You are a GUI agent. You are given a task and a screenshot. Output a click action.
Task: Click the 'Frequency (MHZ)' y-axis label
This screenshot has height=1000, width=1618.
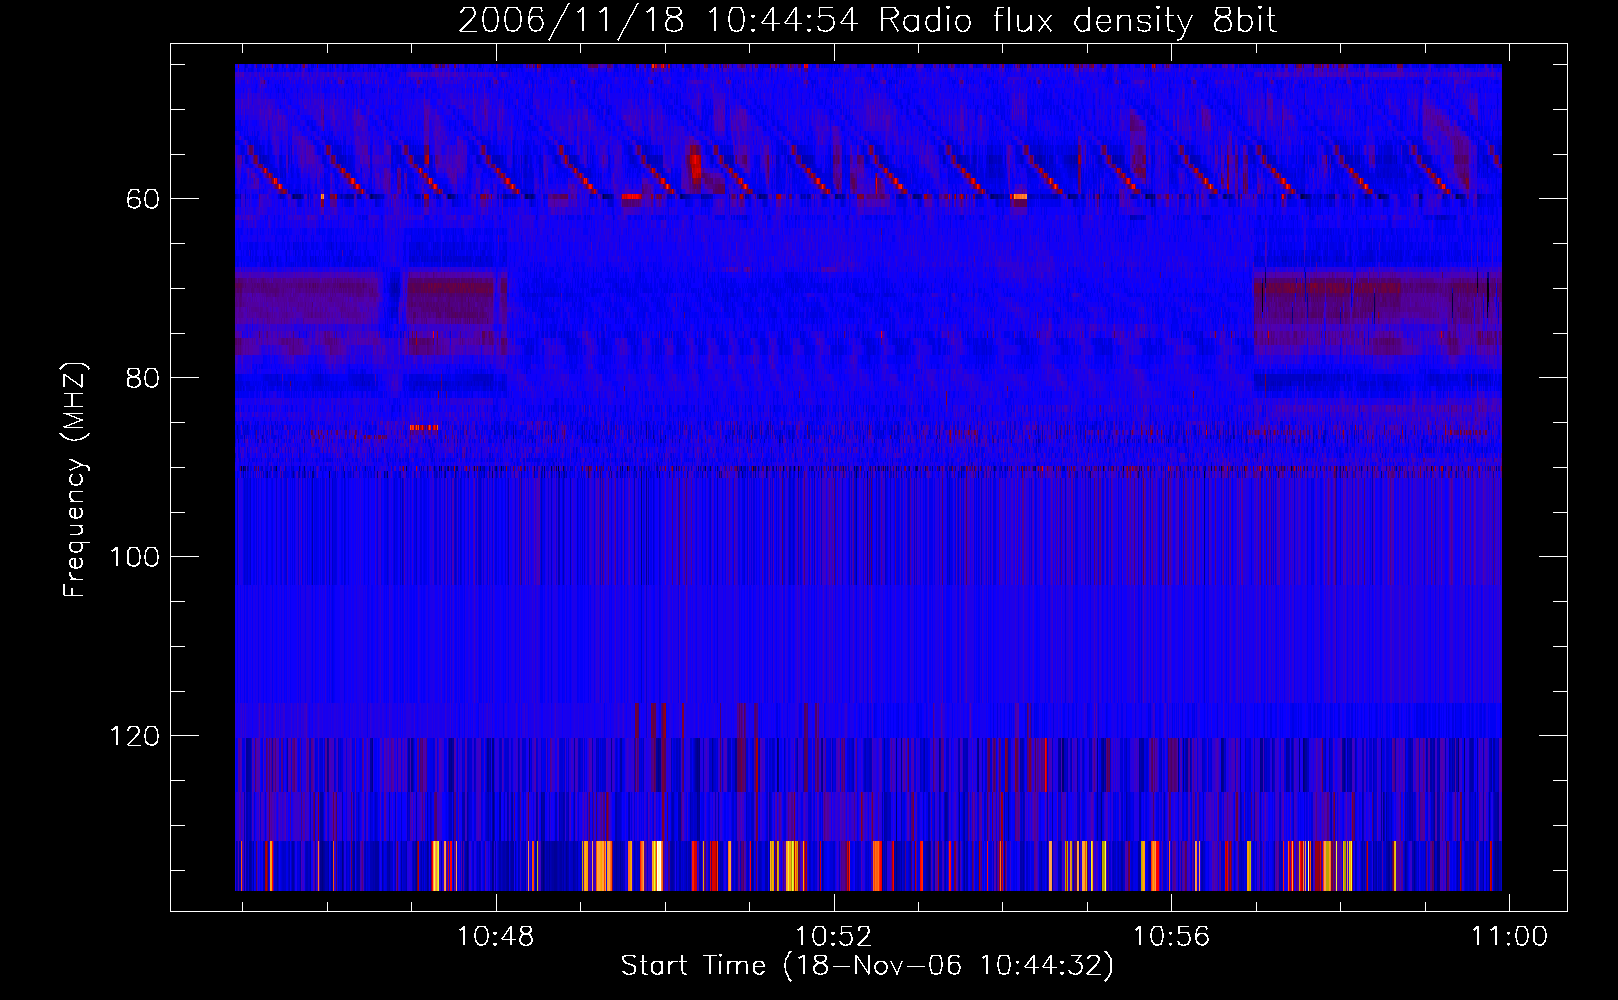(x=75, y=479)
